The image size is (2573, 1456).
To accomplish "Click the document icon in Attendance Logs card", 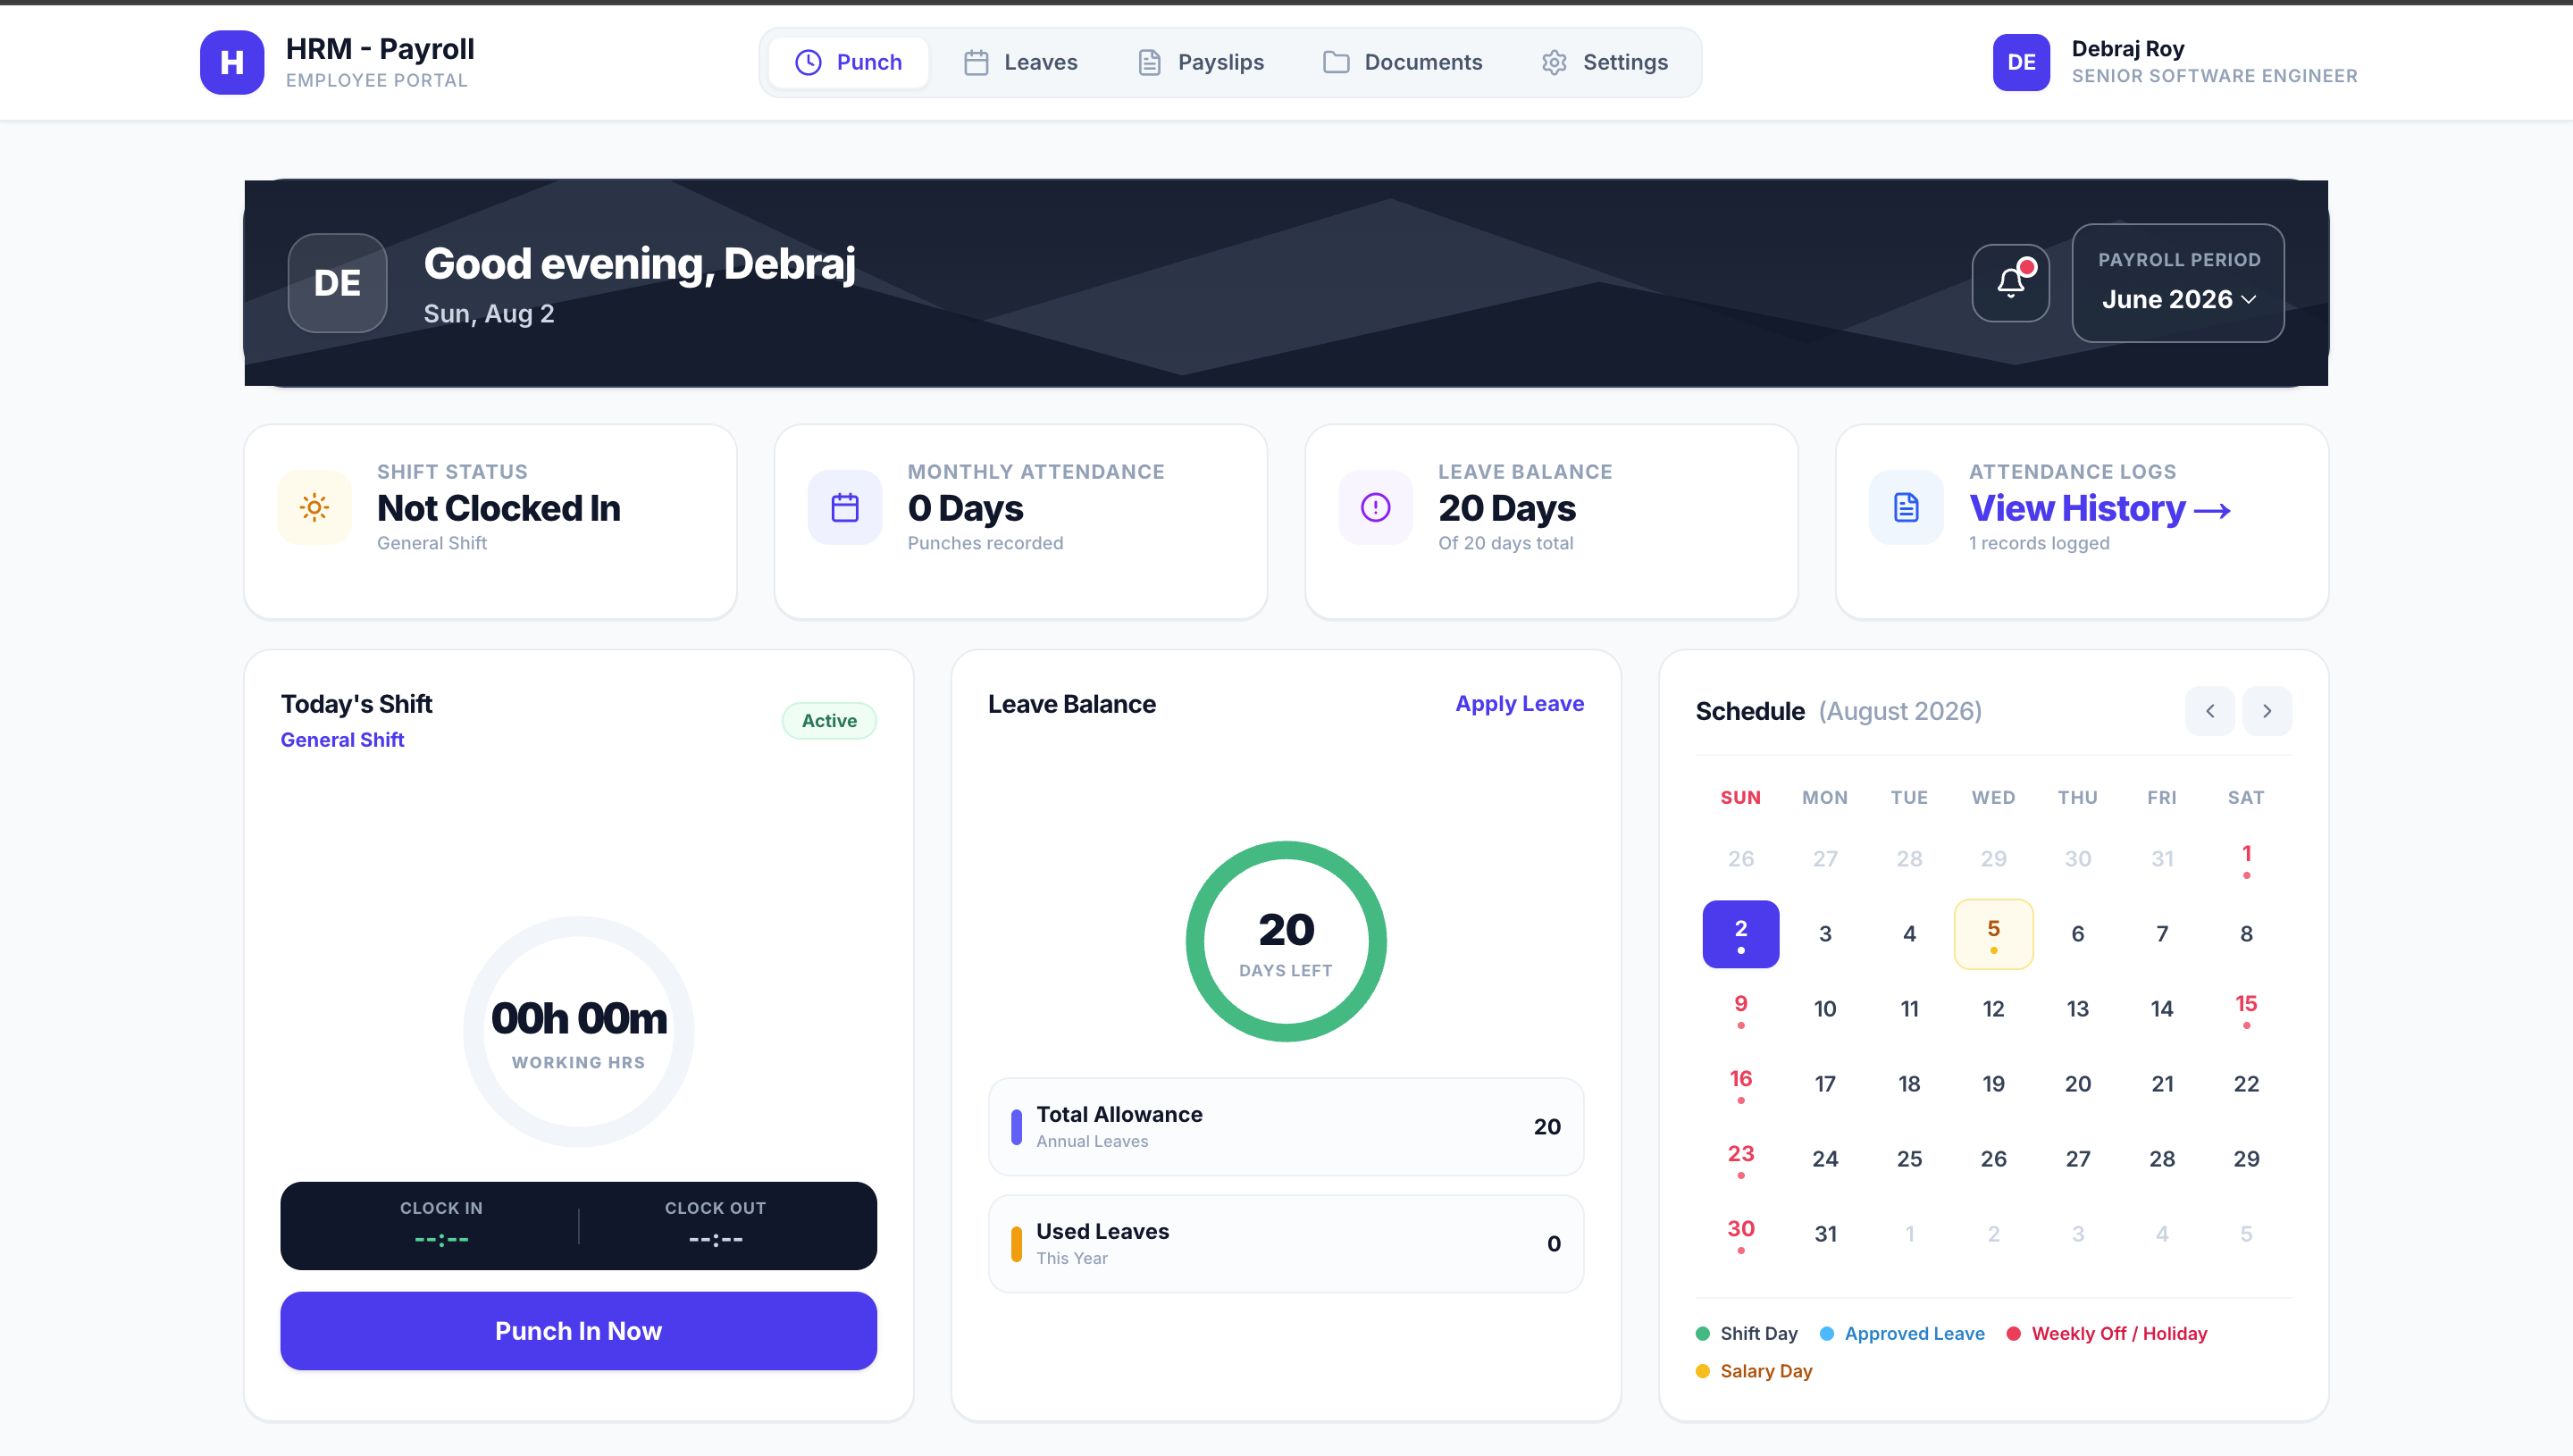I will [1907, 507].
